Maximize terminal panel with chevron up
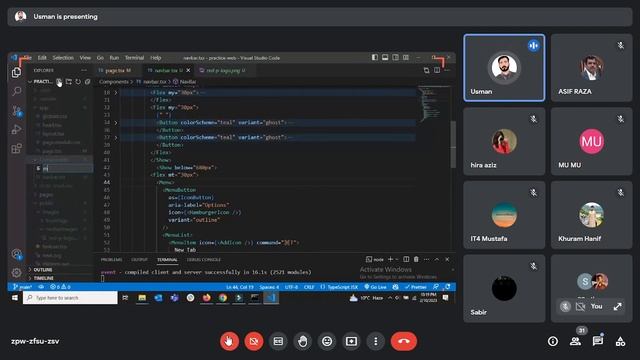Screen dimensions: 640x360 click(x=437, y=259)
